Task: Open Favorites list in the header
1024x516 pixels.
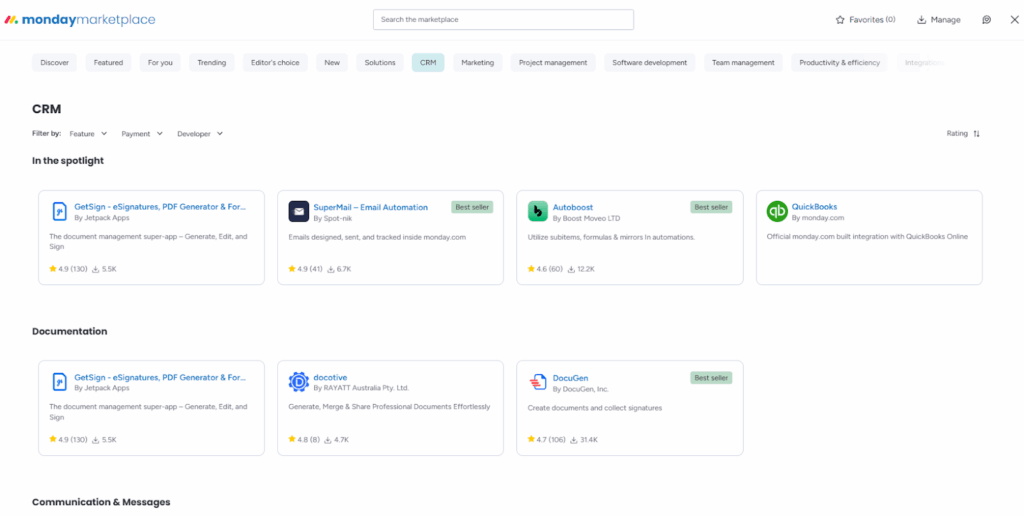Action: (865, 20)
